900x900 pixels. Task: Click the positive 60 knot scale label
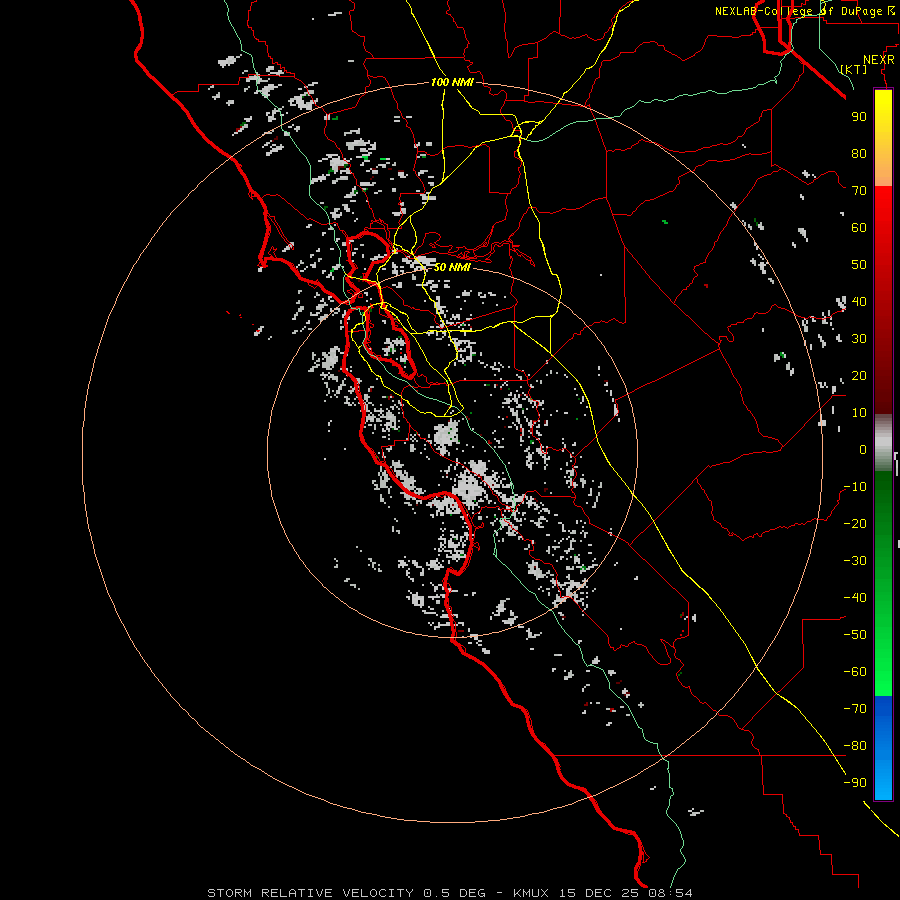point(859,228)
